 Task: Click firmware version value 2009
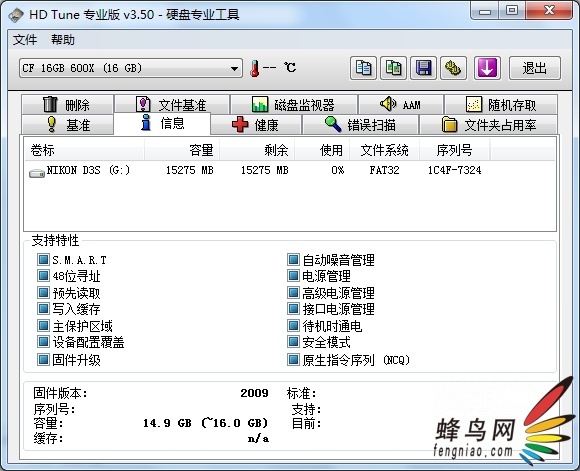point(254,393)
